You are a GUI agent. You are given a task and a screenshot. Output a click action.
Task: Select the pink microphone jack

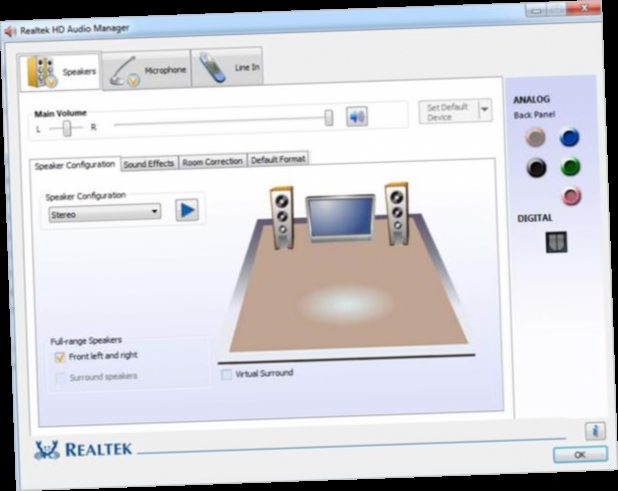(571, 196)
